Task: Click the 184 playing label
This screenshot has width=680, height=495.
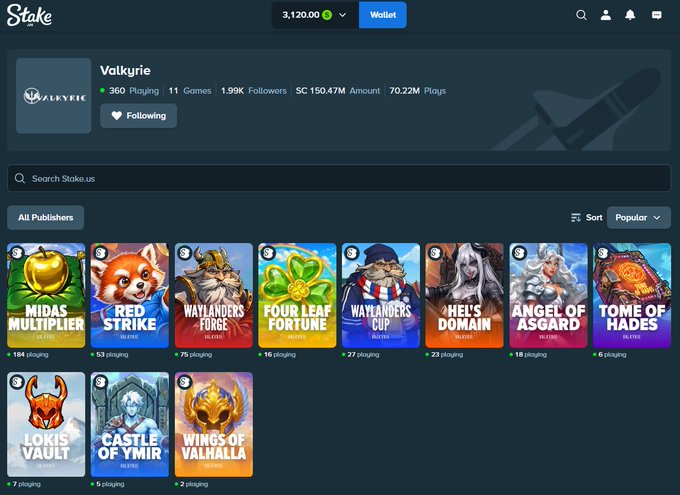Action: point(30,354)
